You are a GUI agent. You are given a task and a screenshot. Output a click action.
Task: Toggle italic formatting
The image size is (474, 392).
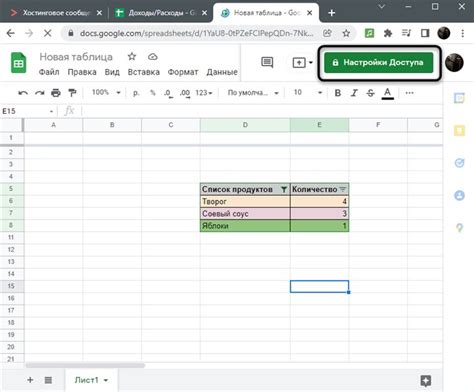tap(354, 93)
